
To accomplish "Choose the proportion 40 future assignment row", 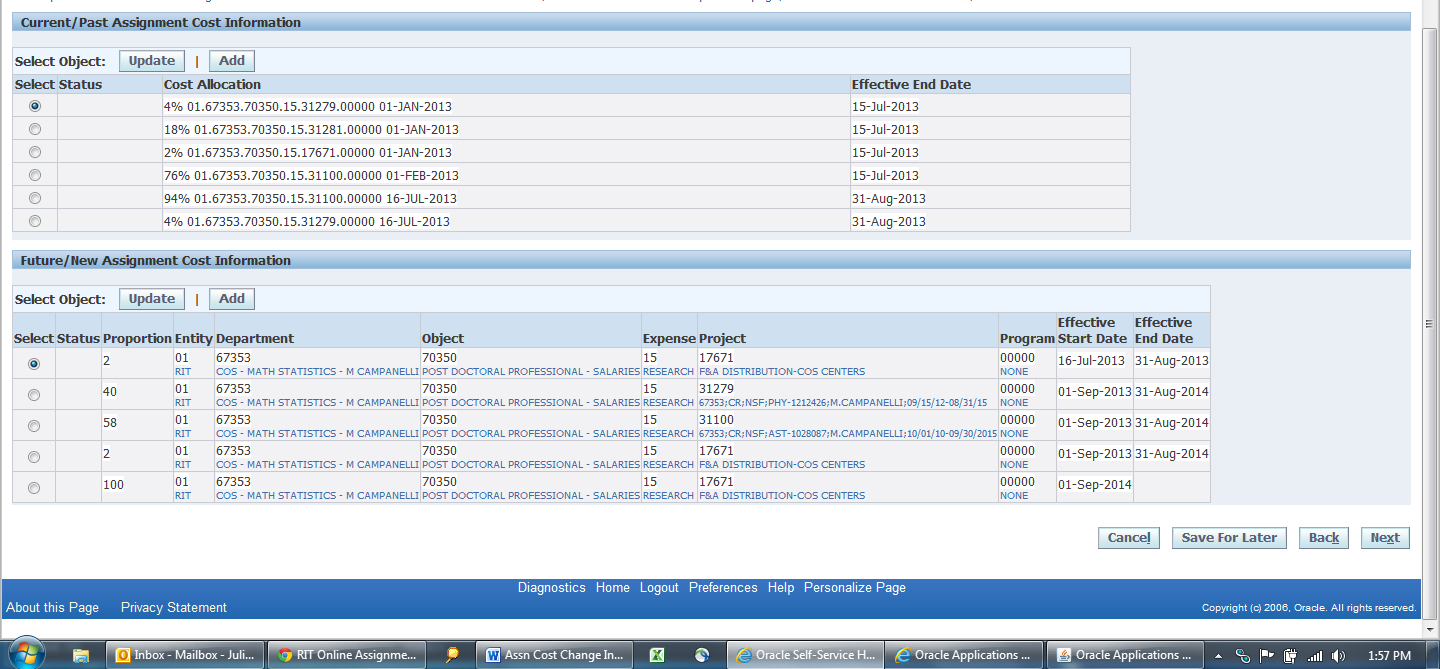I will point(35,395).
